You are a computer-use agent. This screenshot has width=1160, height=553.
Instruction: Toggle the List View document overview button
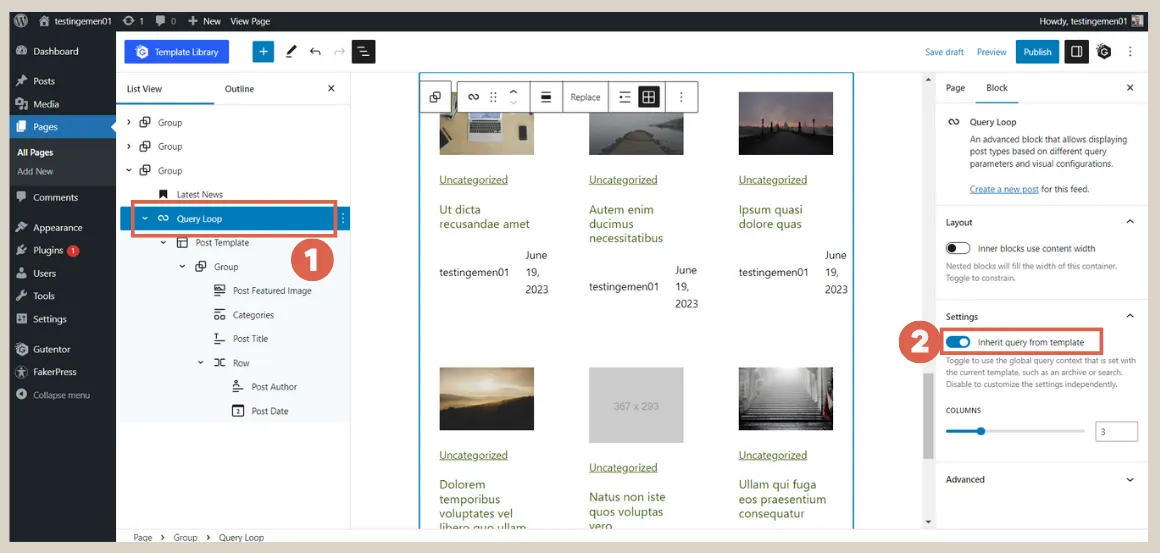363,52
